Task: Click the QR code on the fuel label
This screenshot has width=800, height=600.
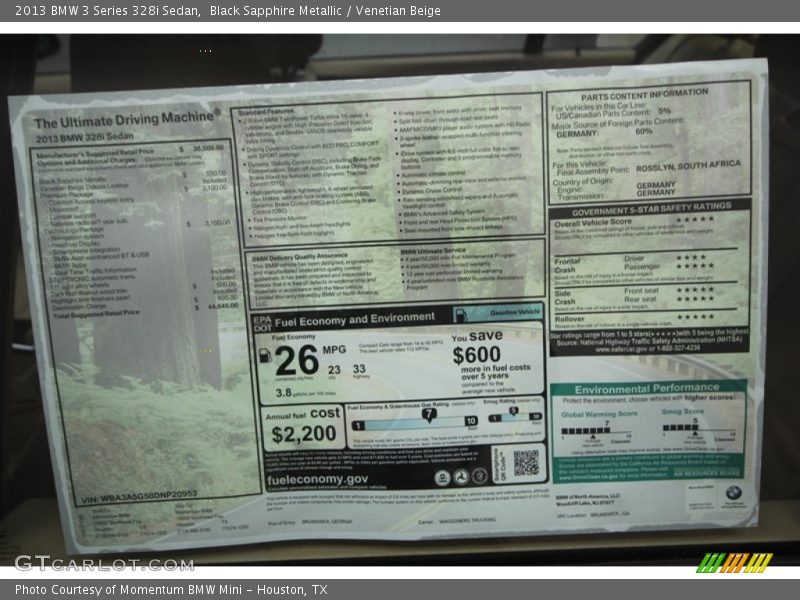Action: pos(525,462)
